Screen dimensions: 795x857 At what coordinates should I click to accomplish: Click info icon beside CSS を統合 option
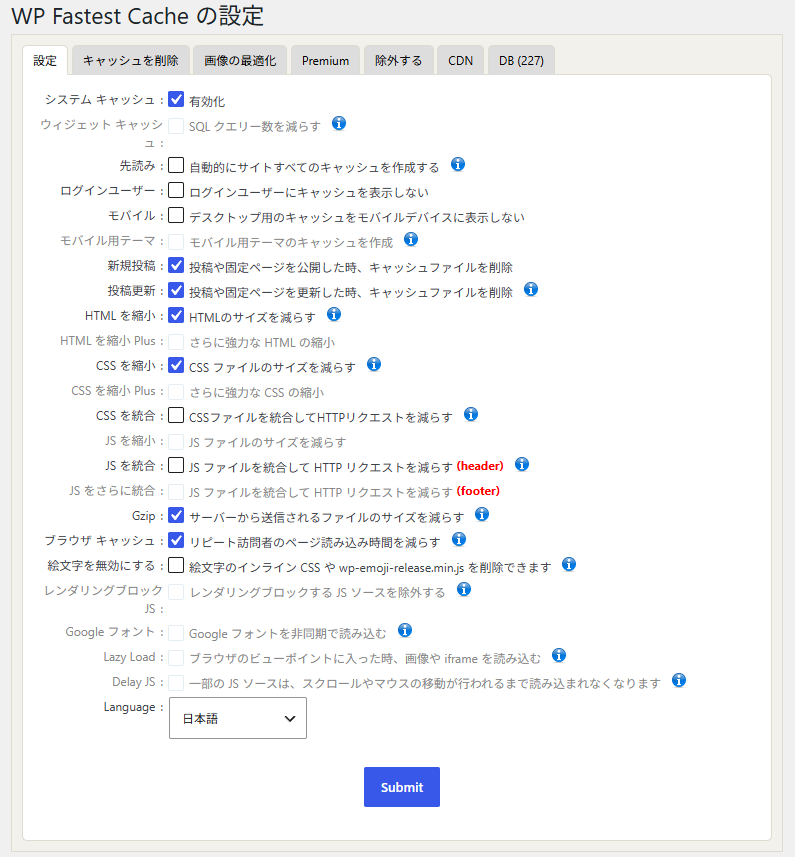(471, 414)
